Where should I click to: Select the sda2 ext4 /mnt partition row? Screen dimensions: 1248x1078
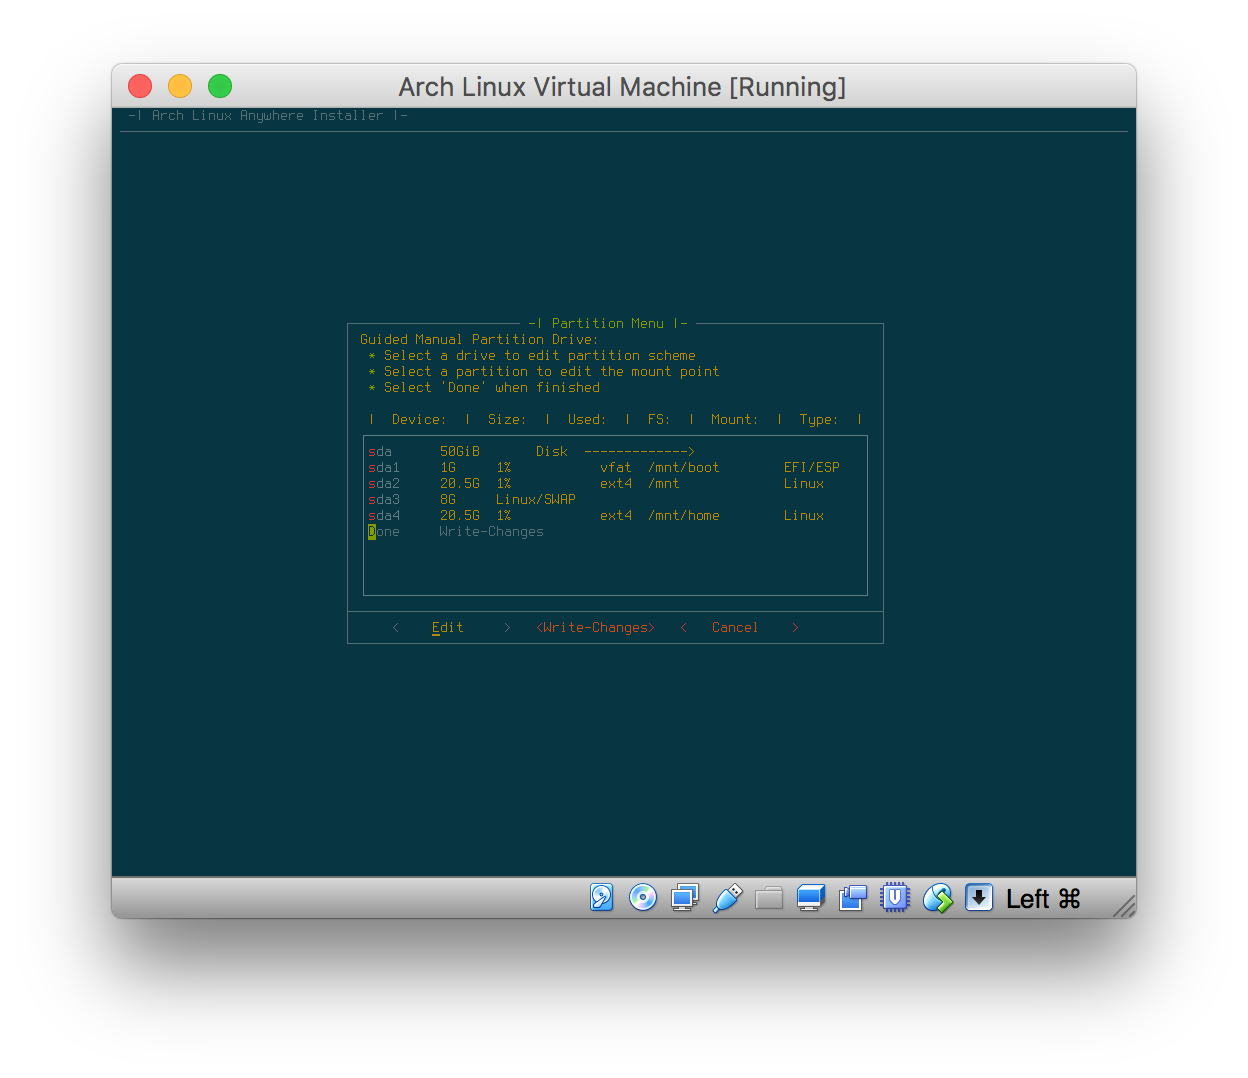coord(615,483)
